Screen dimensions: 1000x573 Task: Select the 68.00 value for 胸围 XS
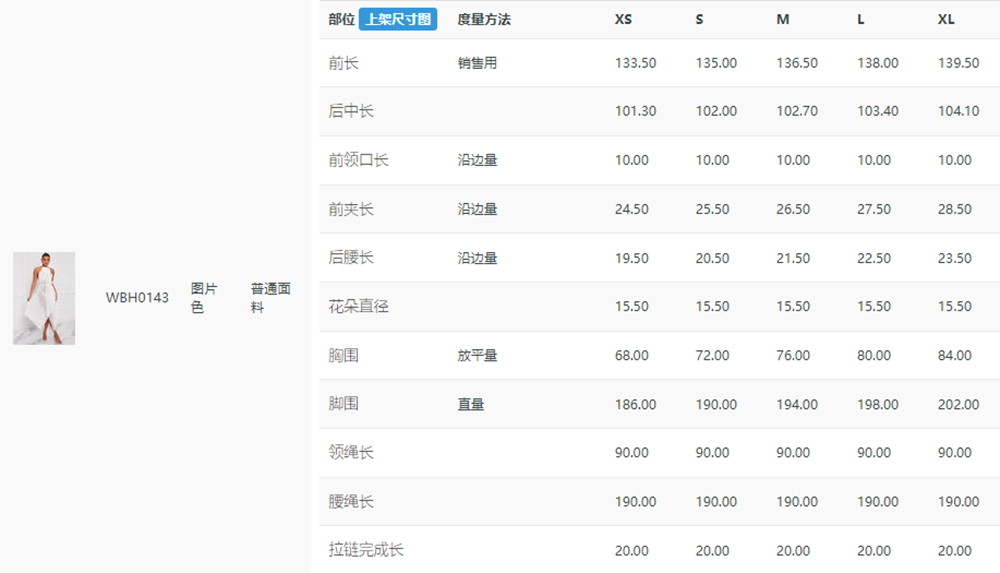click(x=631, y=355)
